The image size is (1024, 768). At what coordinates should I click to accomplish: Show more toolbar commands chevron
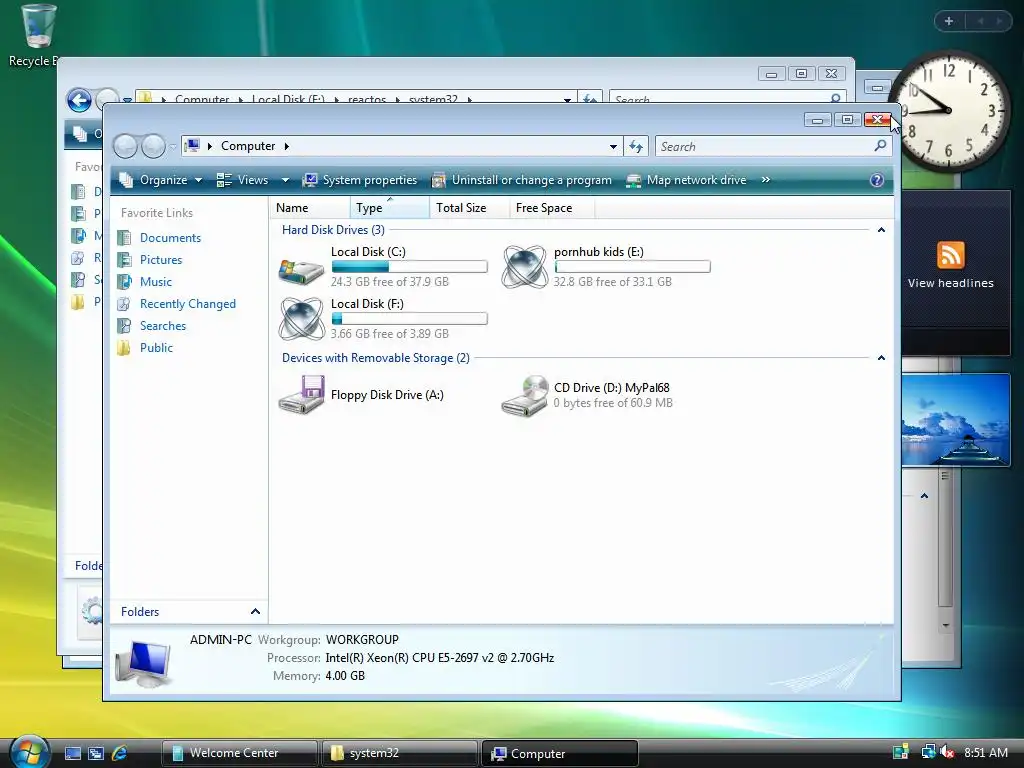[765, 180]
